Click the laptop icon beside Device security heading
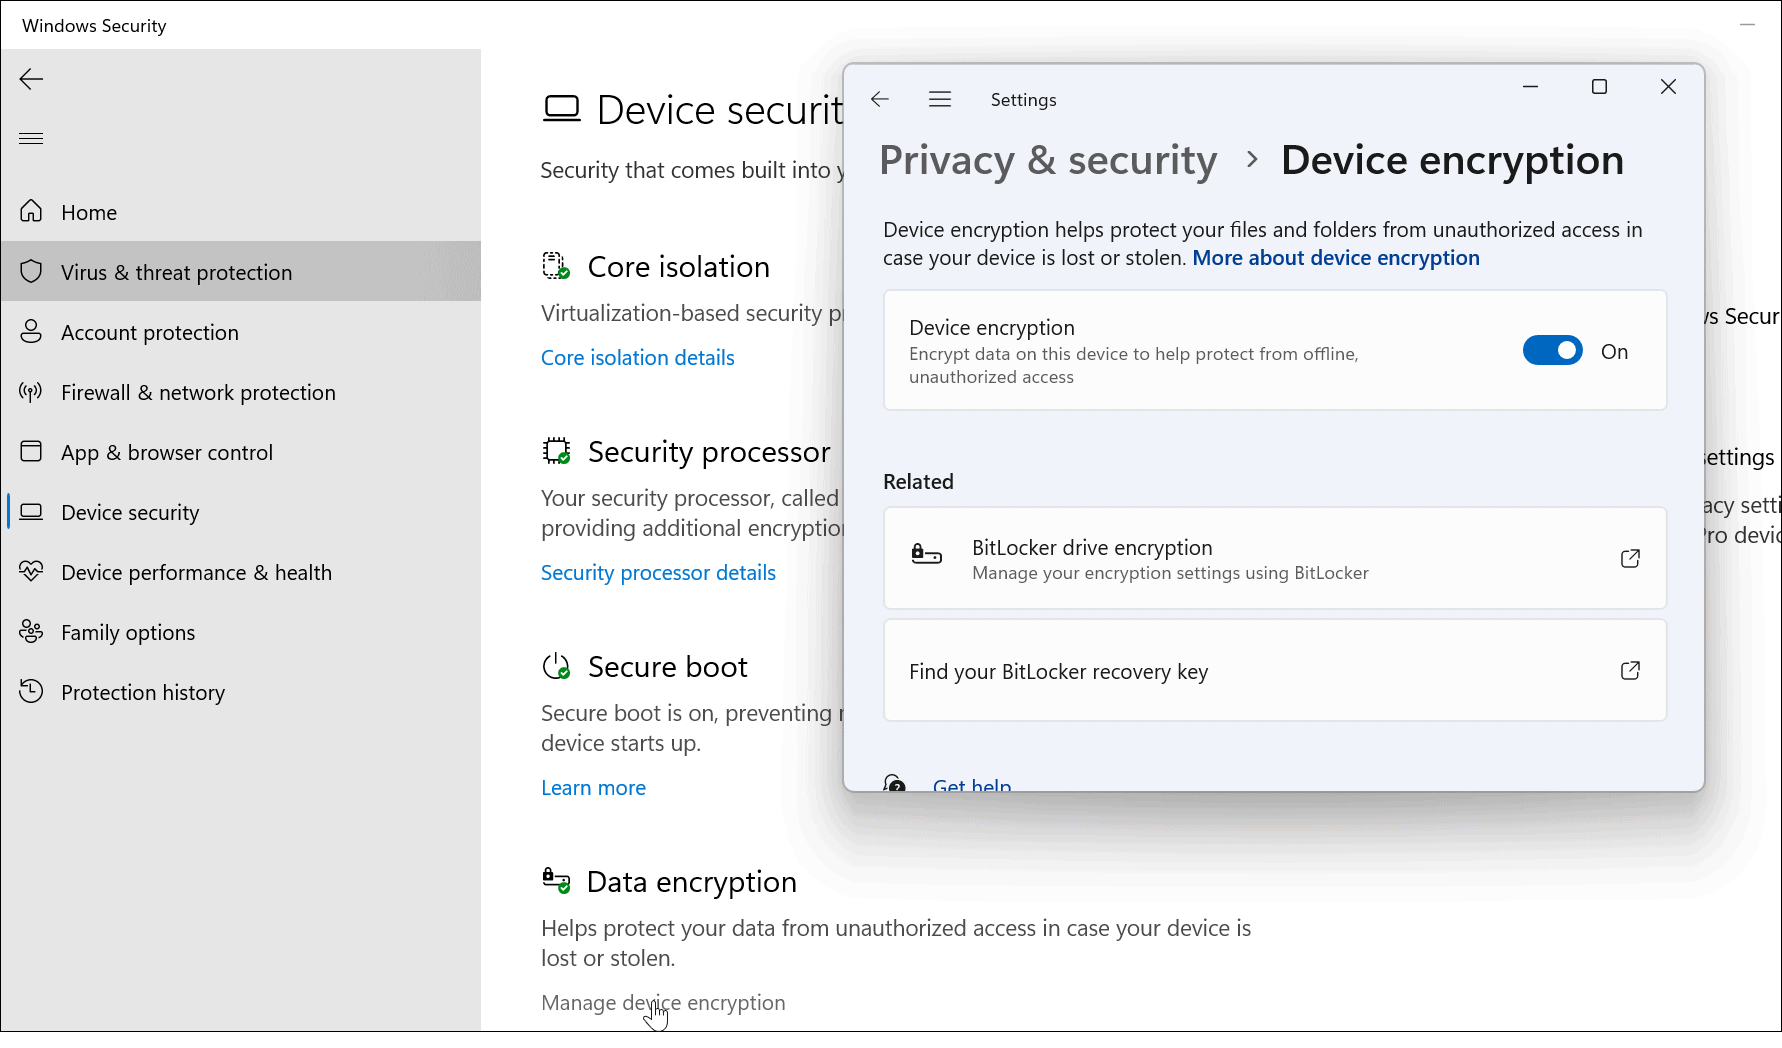The height and width of the screenshot is (1048, 1782). (561, 108)
